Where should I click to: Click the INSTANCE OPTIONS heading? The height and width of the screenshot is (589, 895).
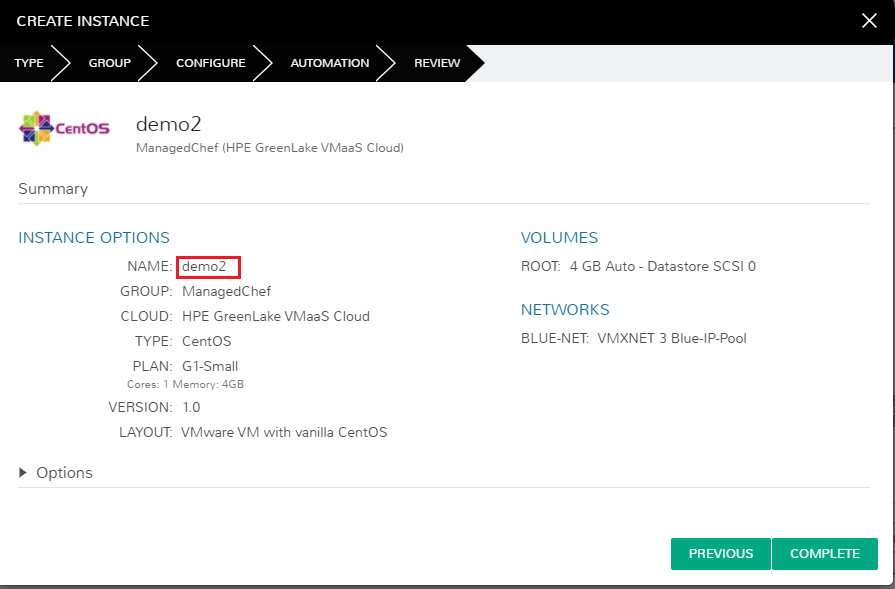[x=94, y=237]
